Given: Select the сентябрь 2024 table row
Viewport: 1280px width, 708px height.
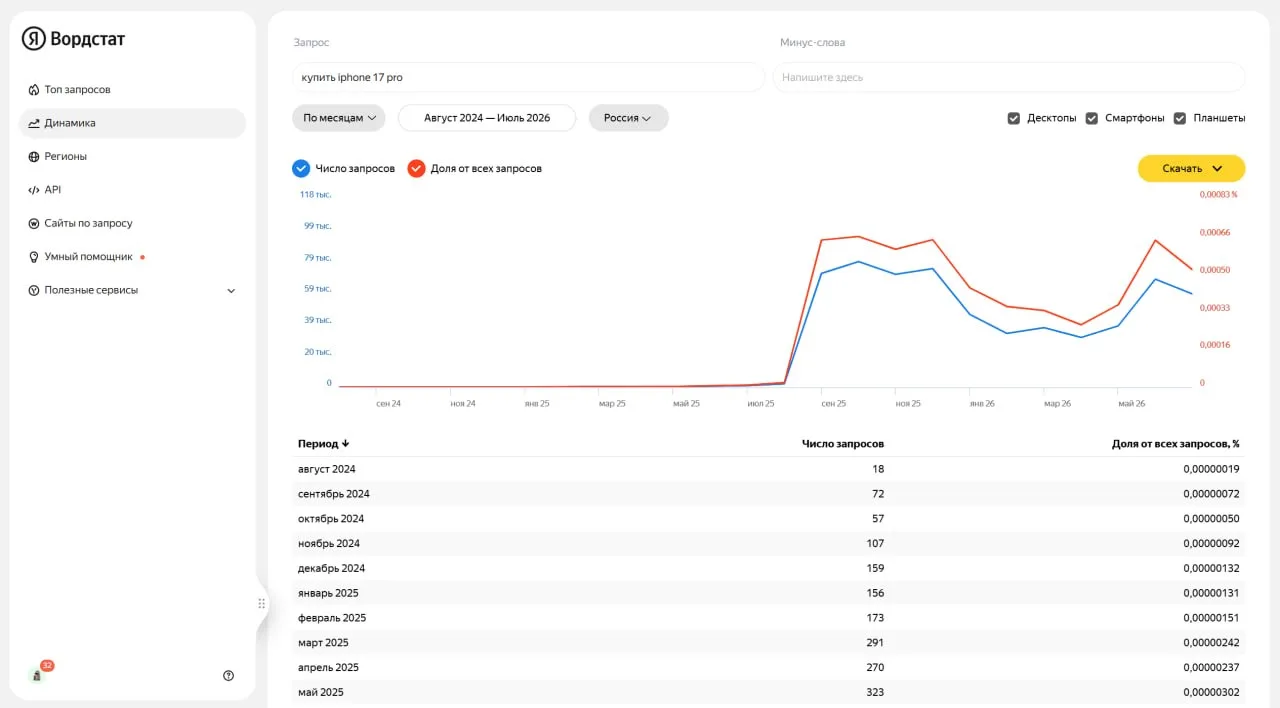Looking at the screenshot, I should 769,494.
